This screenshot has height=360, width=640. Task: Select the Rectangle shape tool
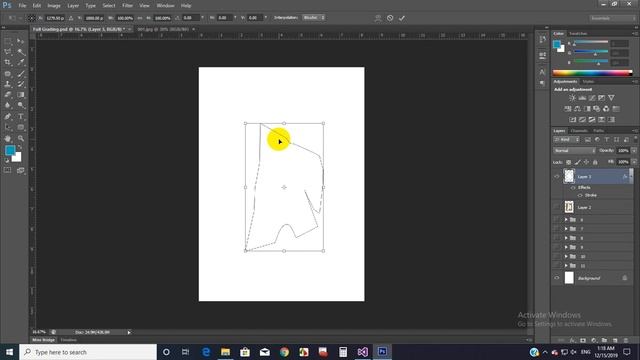(21, 127)
